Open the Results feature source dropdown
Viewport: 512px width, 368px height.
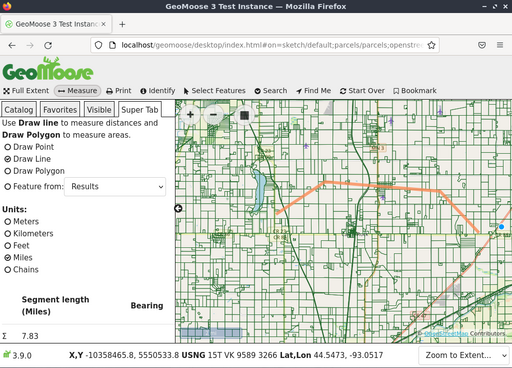pyautogui.click(x=115, y=187)
